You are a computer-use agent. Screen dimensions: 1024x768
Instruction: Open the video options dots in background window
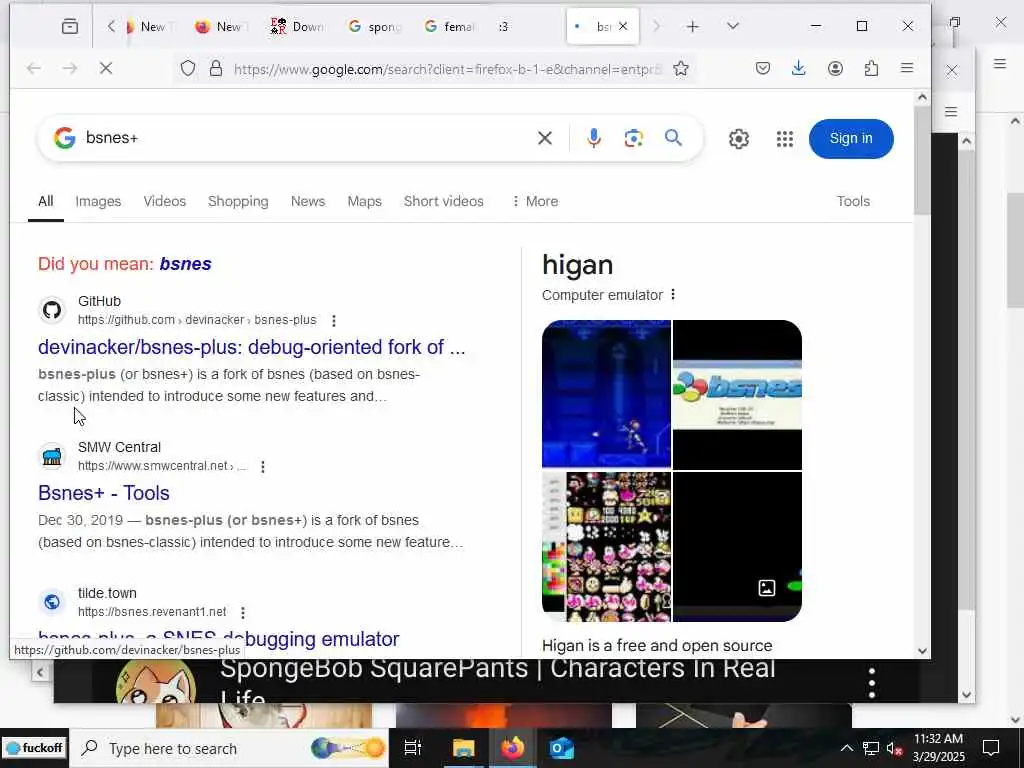(872, 683)
